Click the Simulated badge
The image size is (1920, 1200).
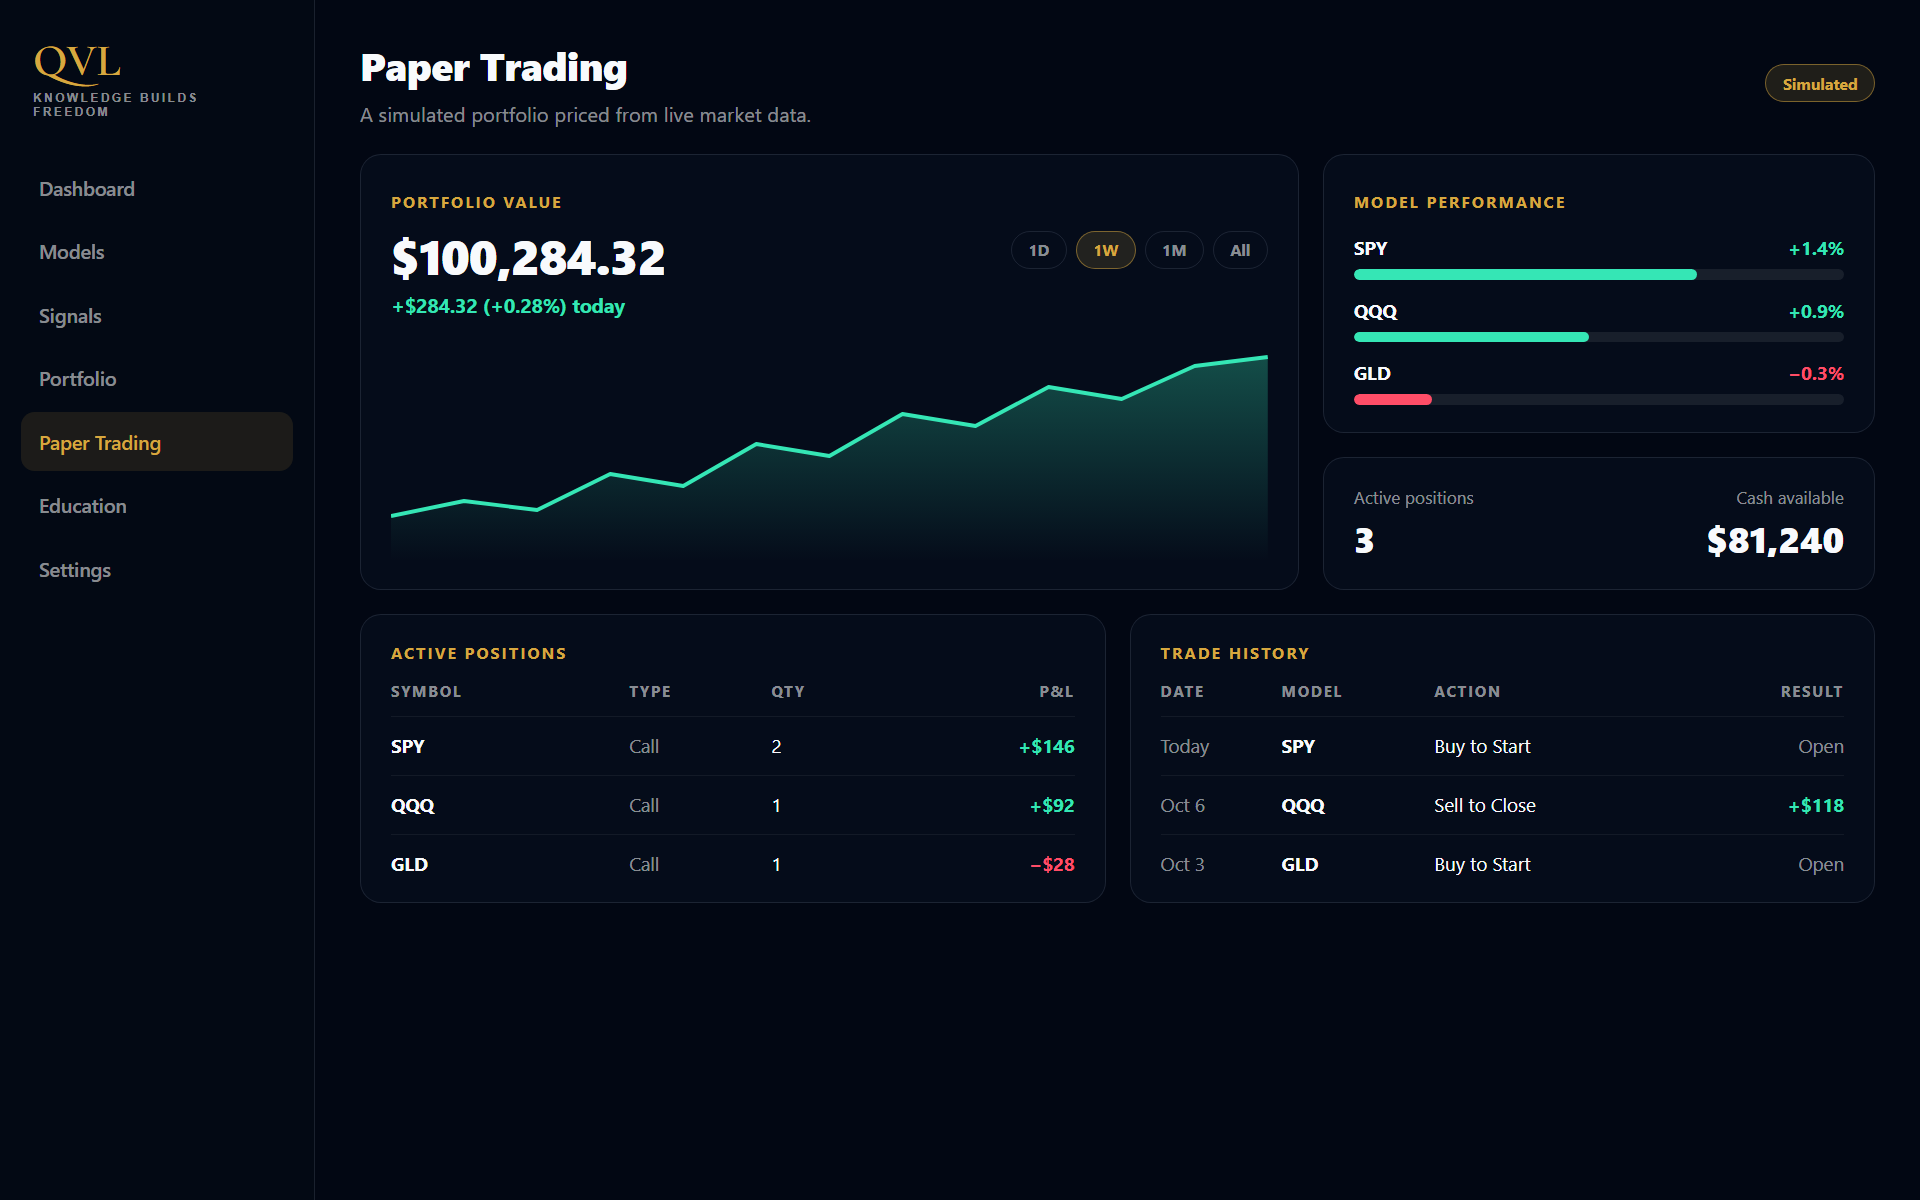[1819, 84]
